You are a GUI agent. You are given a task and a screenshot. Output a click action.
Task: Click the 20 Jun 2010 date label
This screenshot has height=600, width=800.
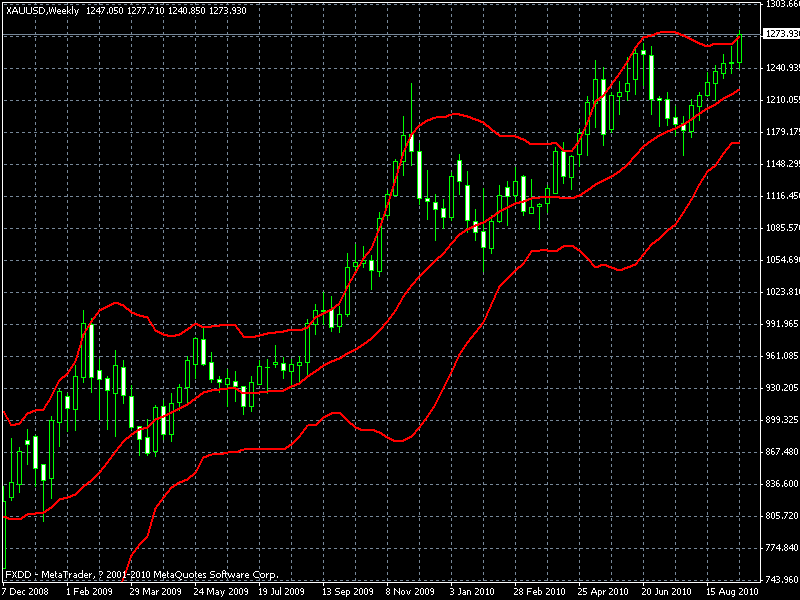click(x=666, y=592)
